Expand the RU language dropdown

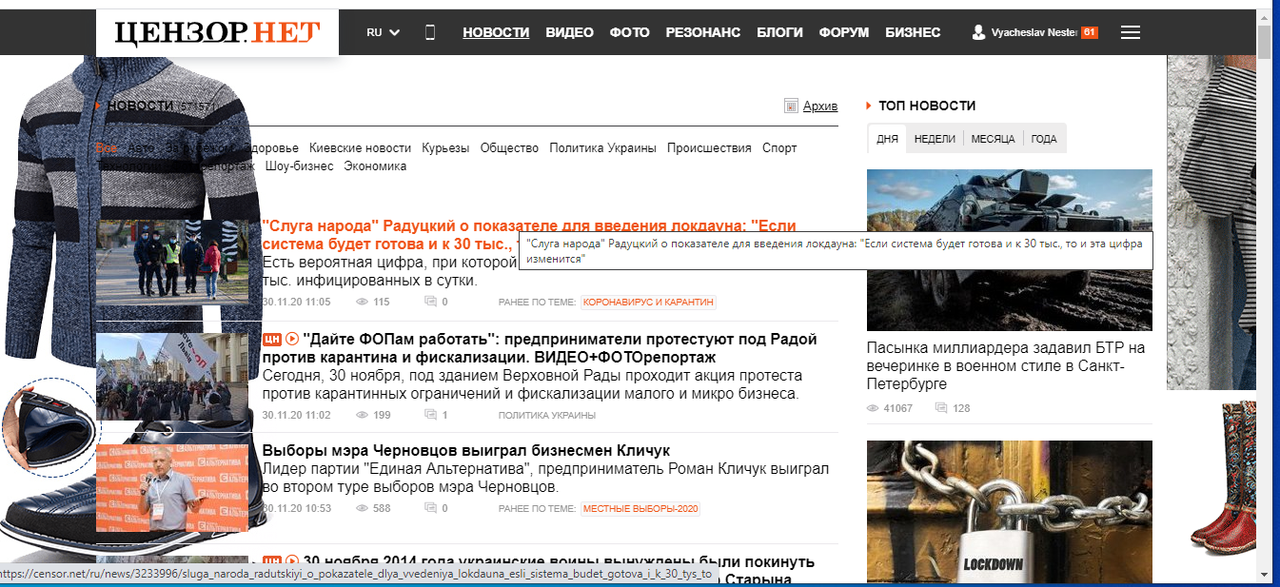click(x=383, y=32)
